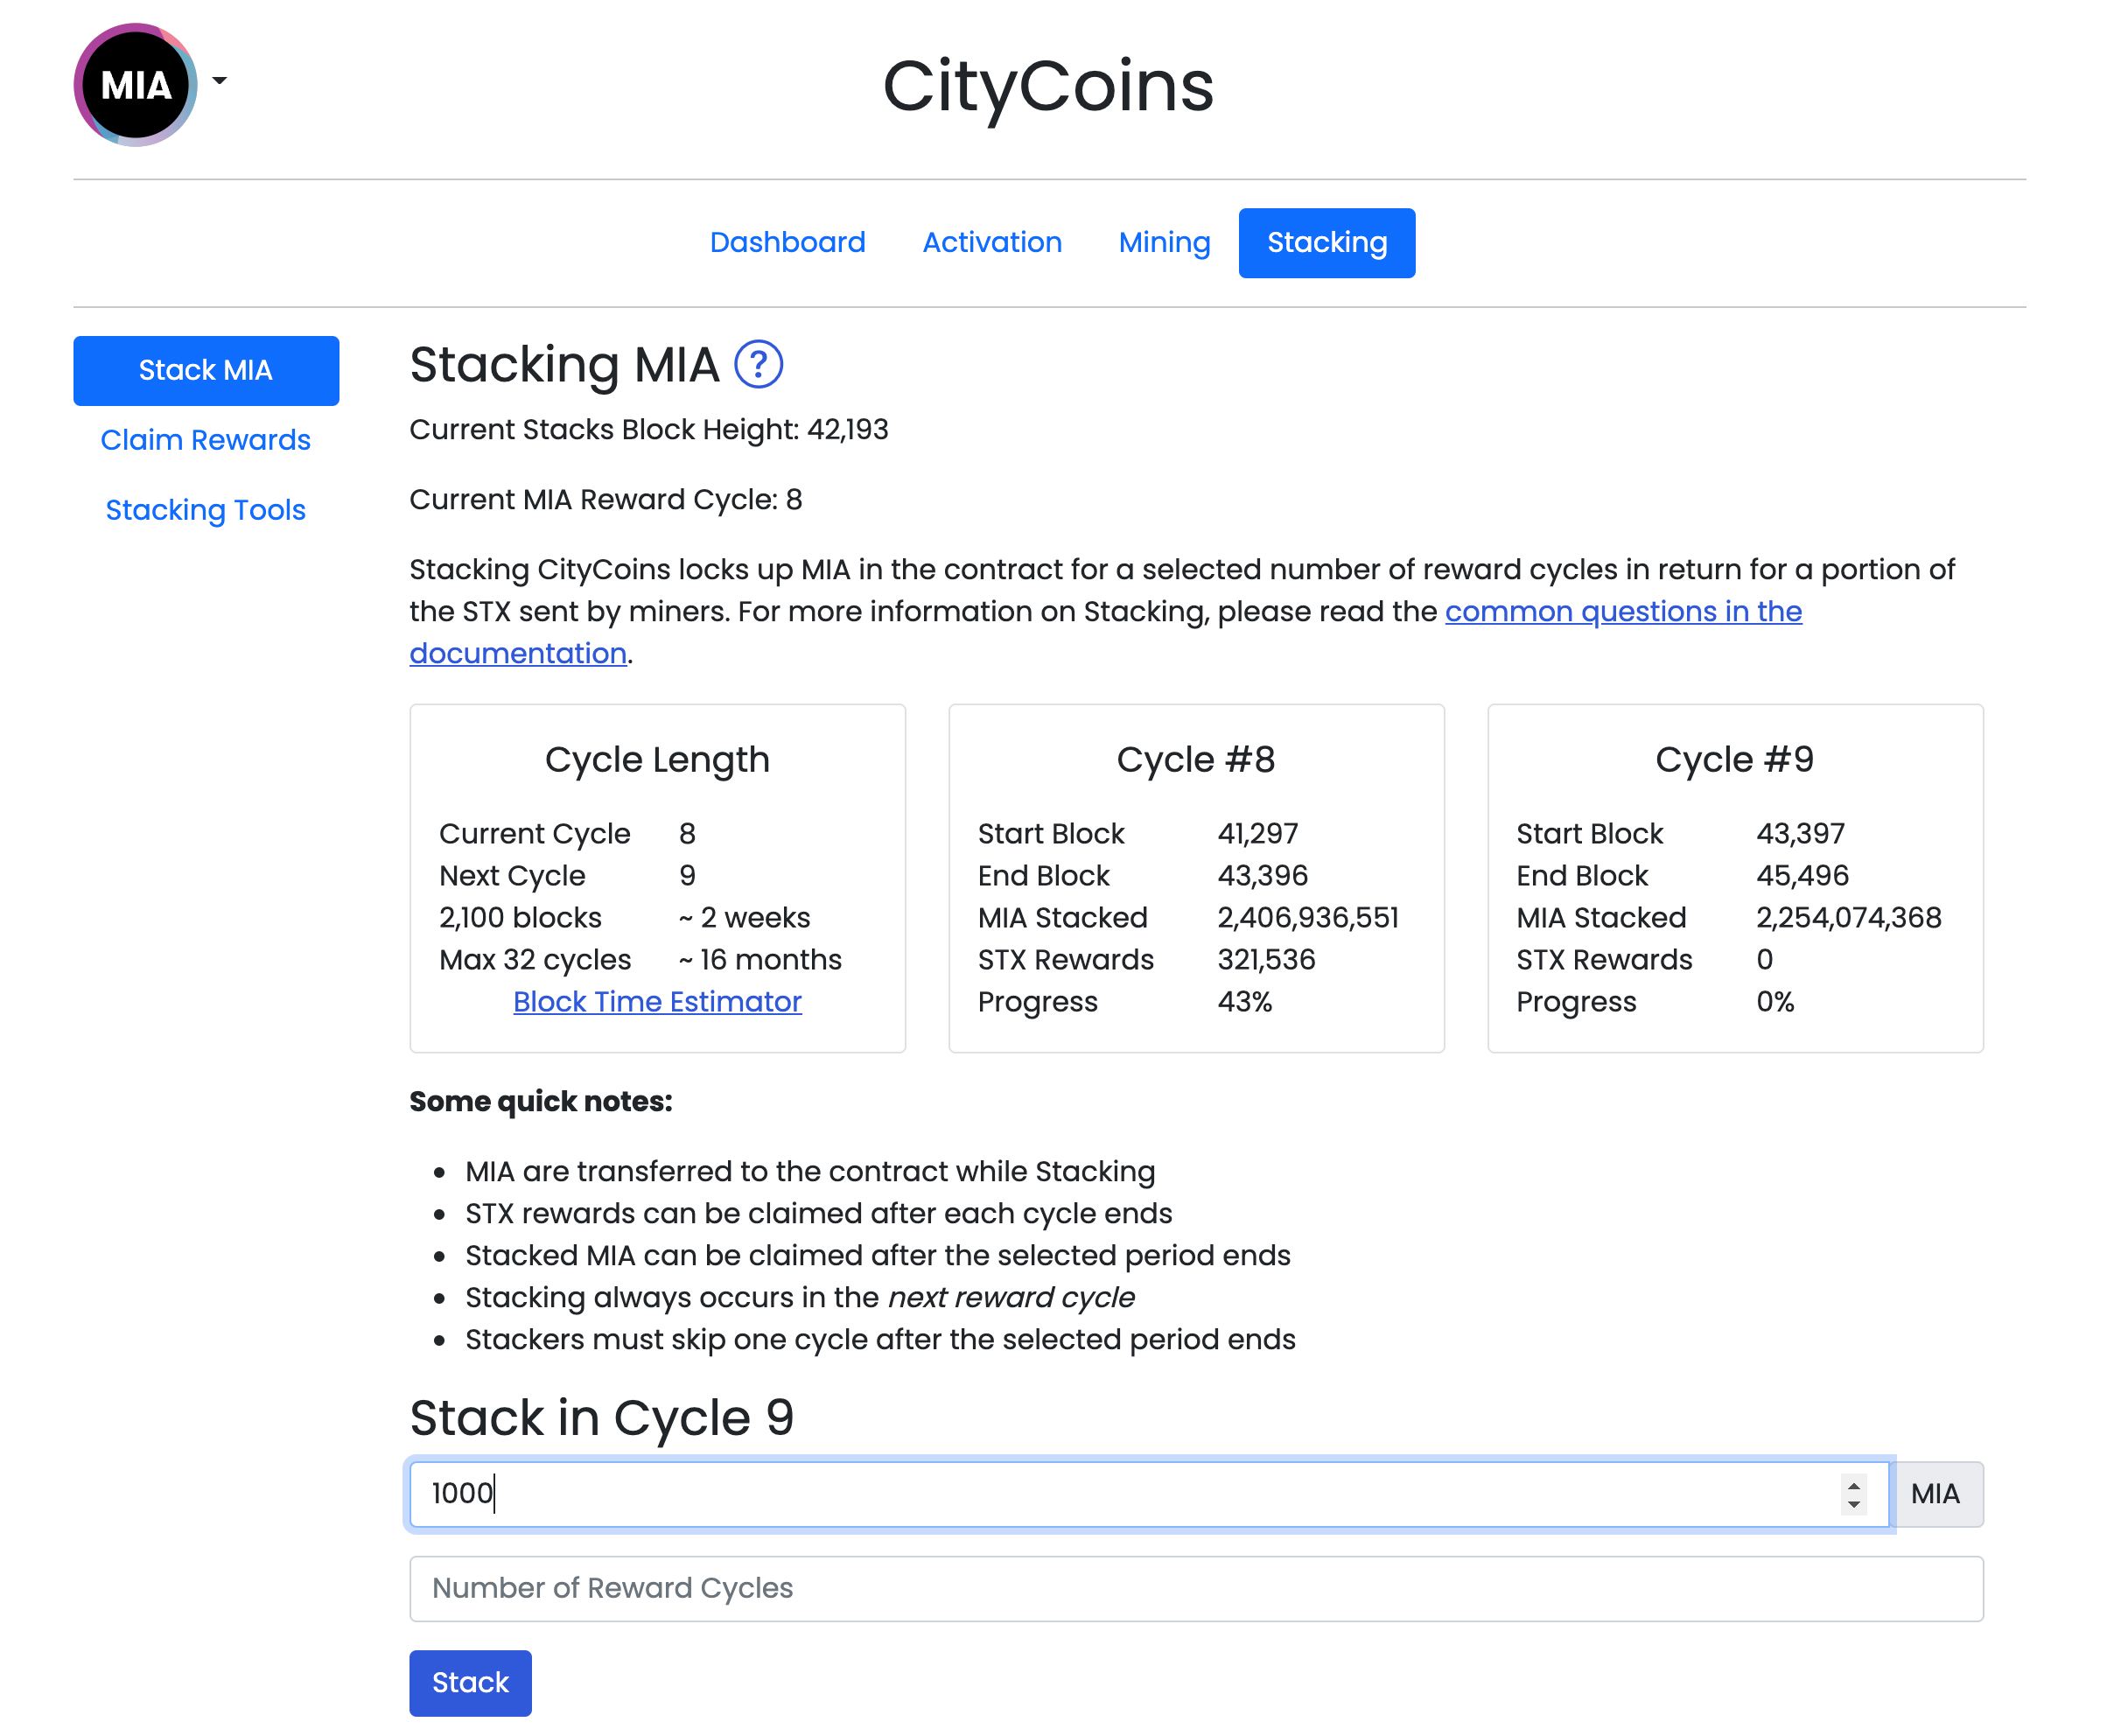
Task: Open the Block Time Estimator link
Action: click(657, 1001)
